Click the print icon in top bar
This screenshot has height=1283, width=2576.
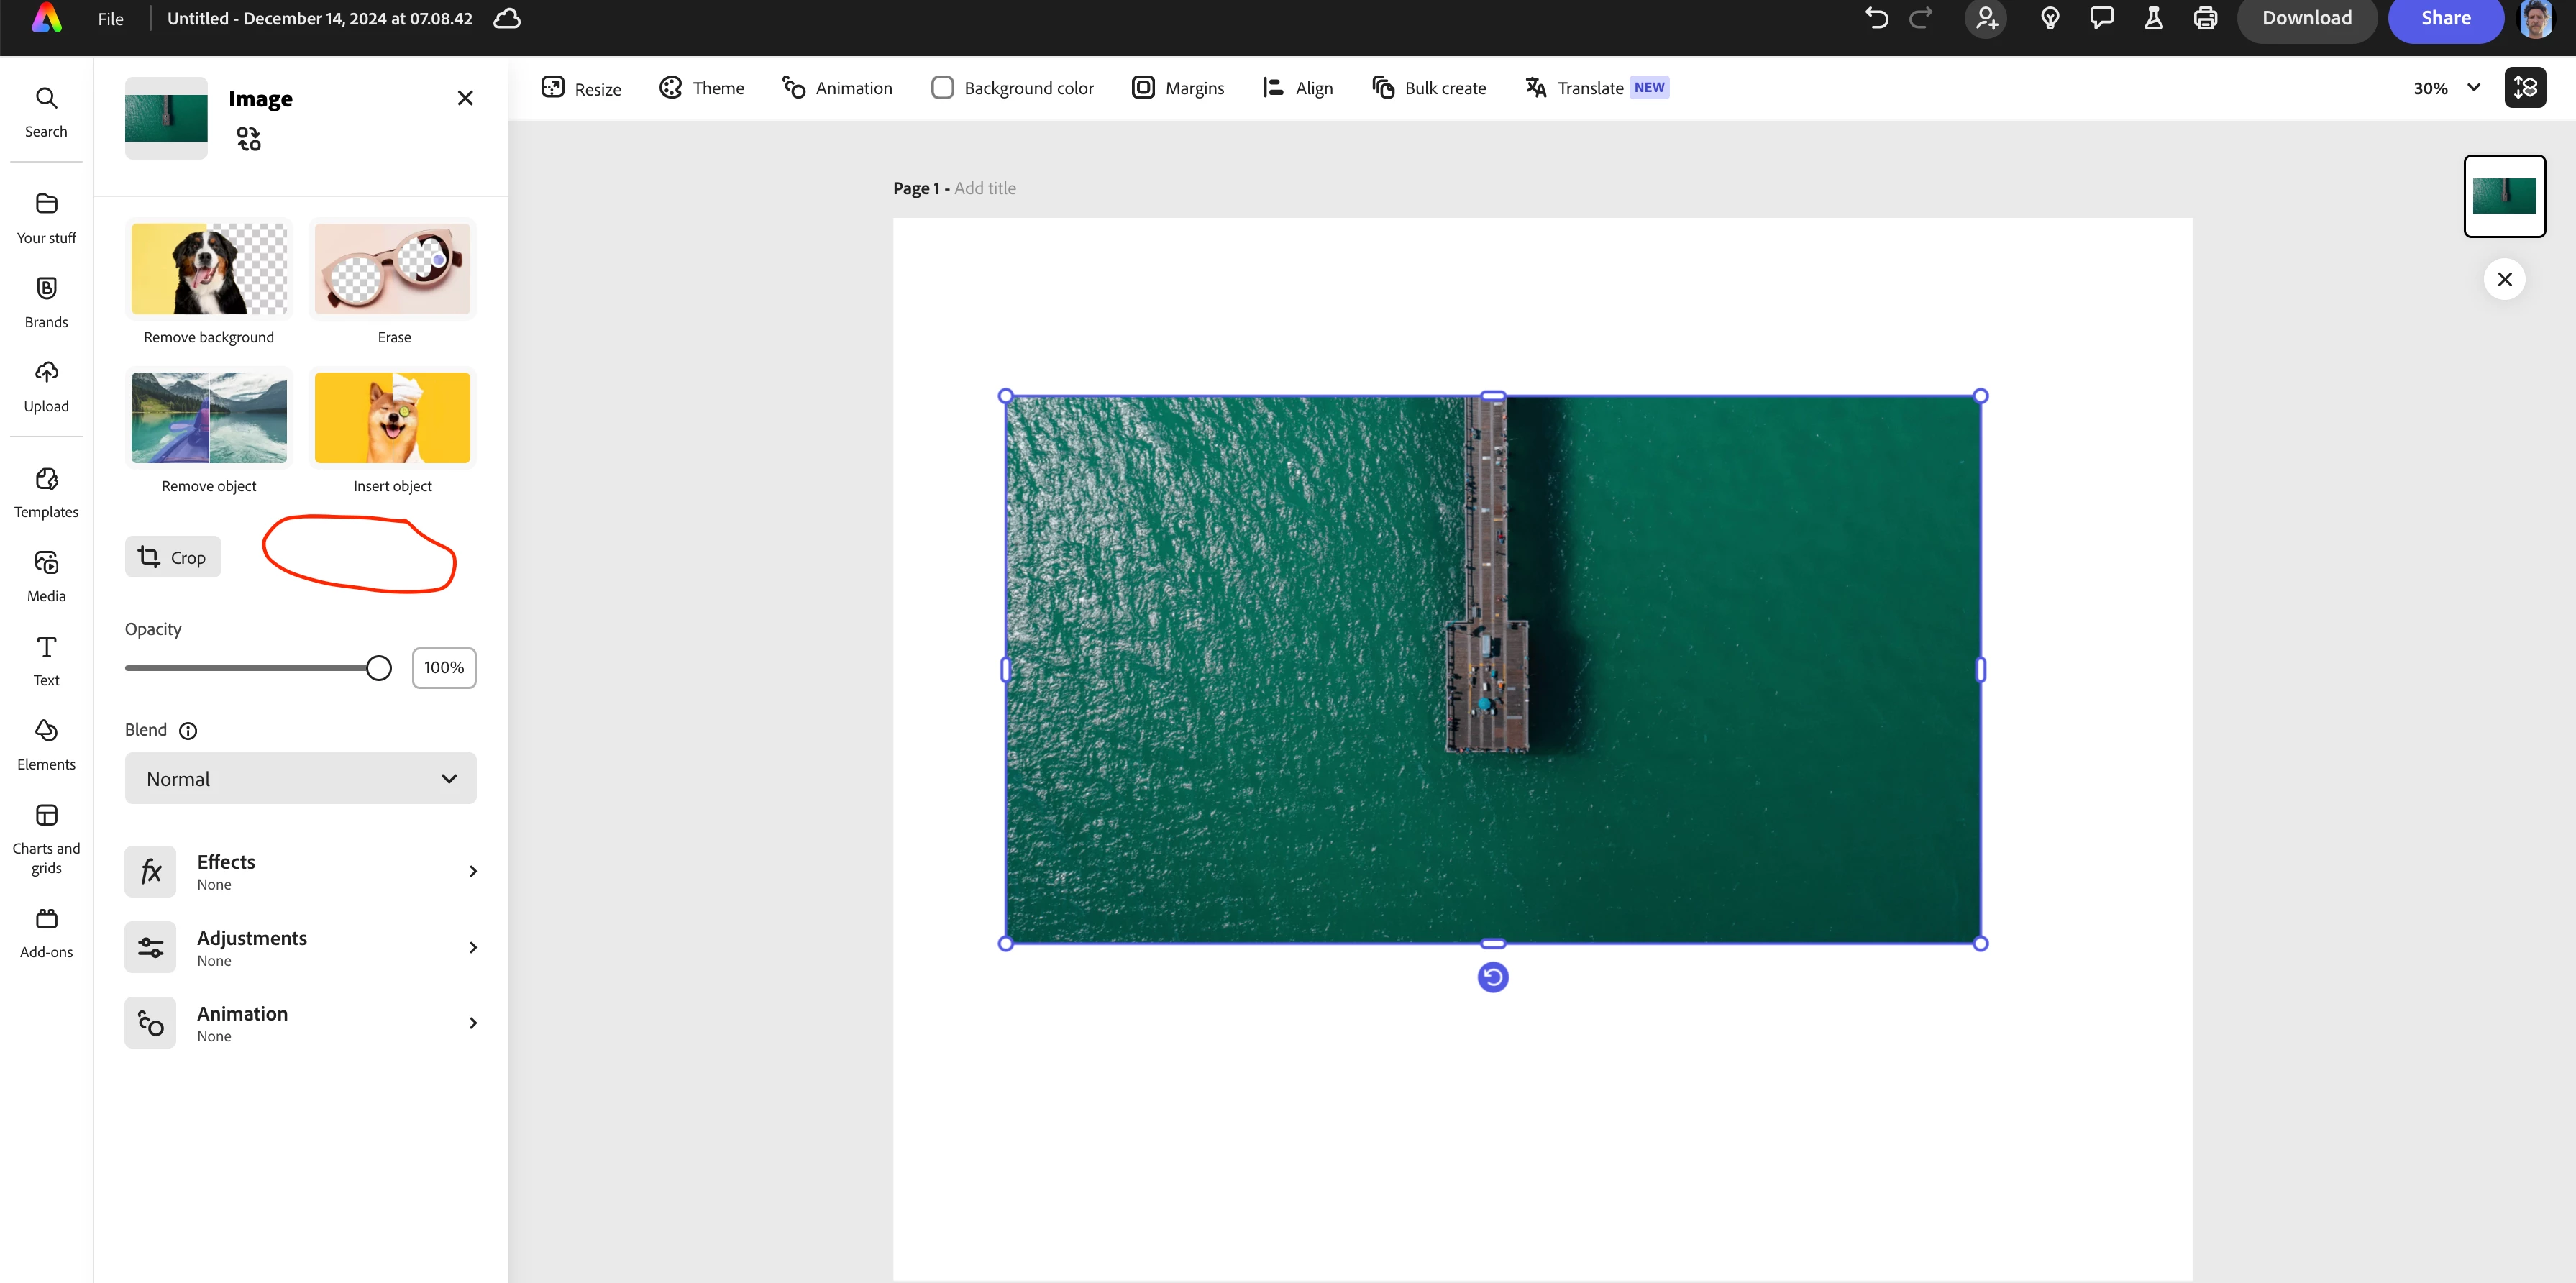point(2205,18)
